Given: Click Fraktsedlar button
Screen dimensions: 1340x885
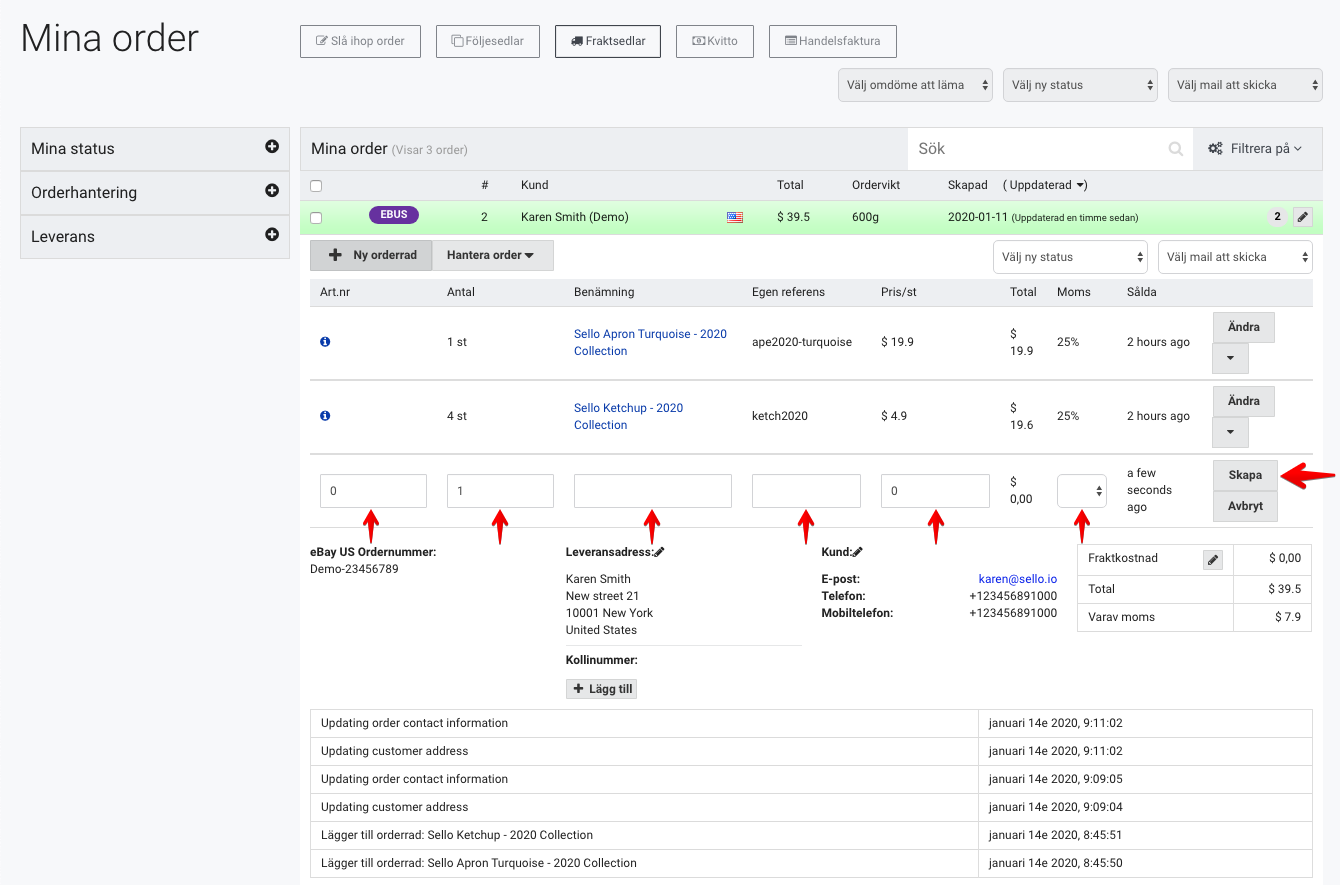Looking at the screenshot, I should point(608,41).
